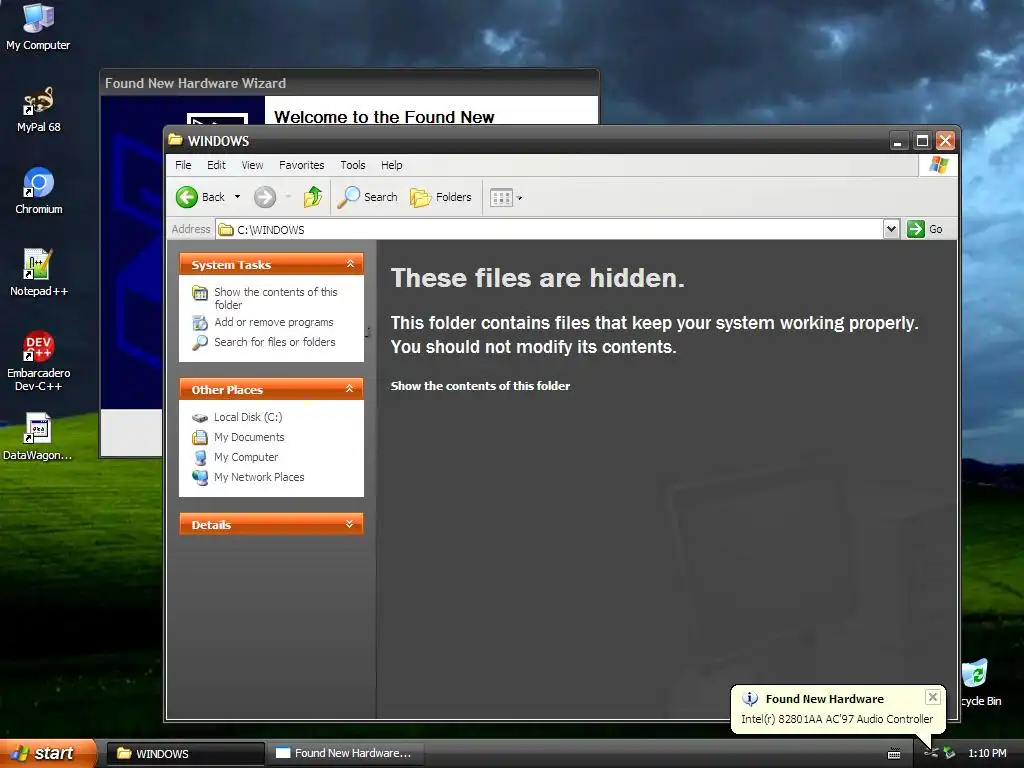Click the Windows flag logo in the toolbar
Screen dimensions: 1024x768
click(938, 165)
